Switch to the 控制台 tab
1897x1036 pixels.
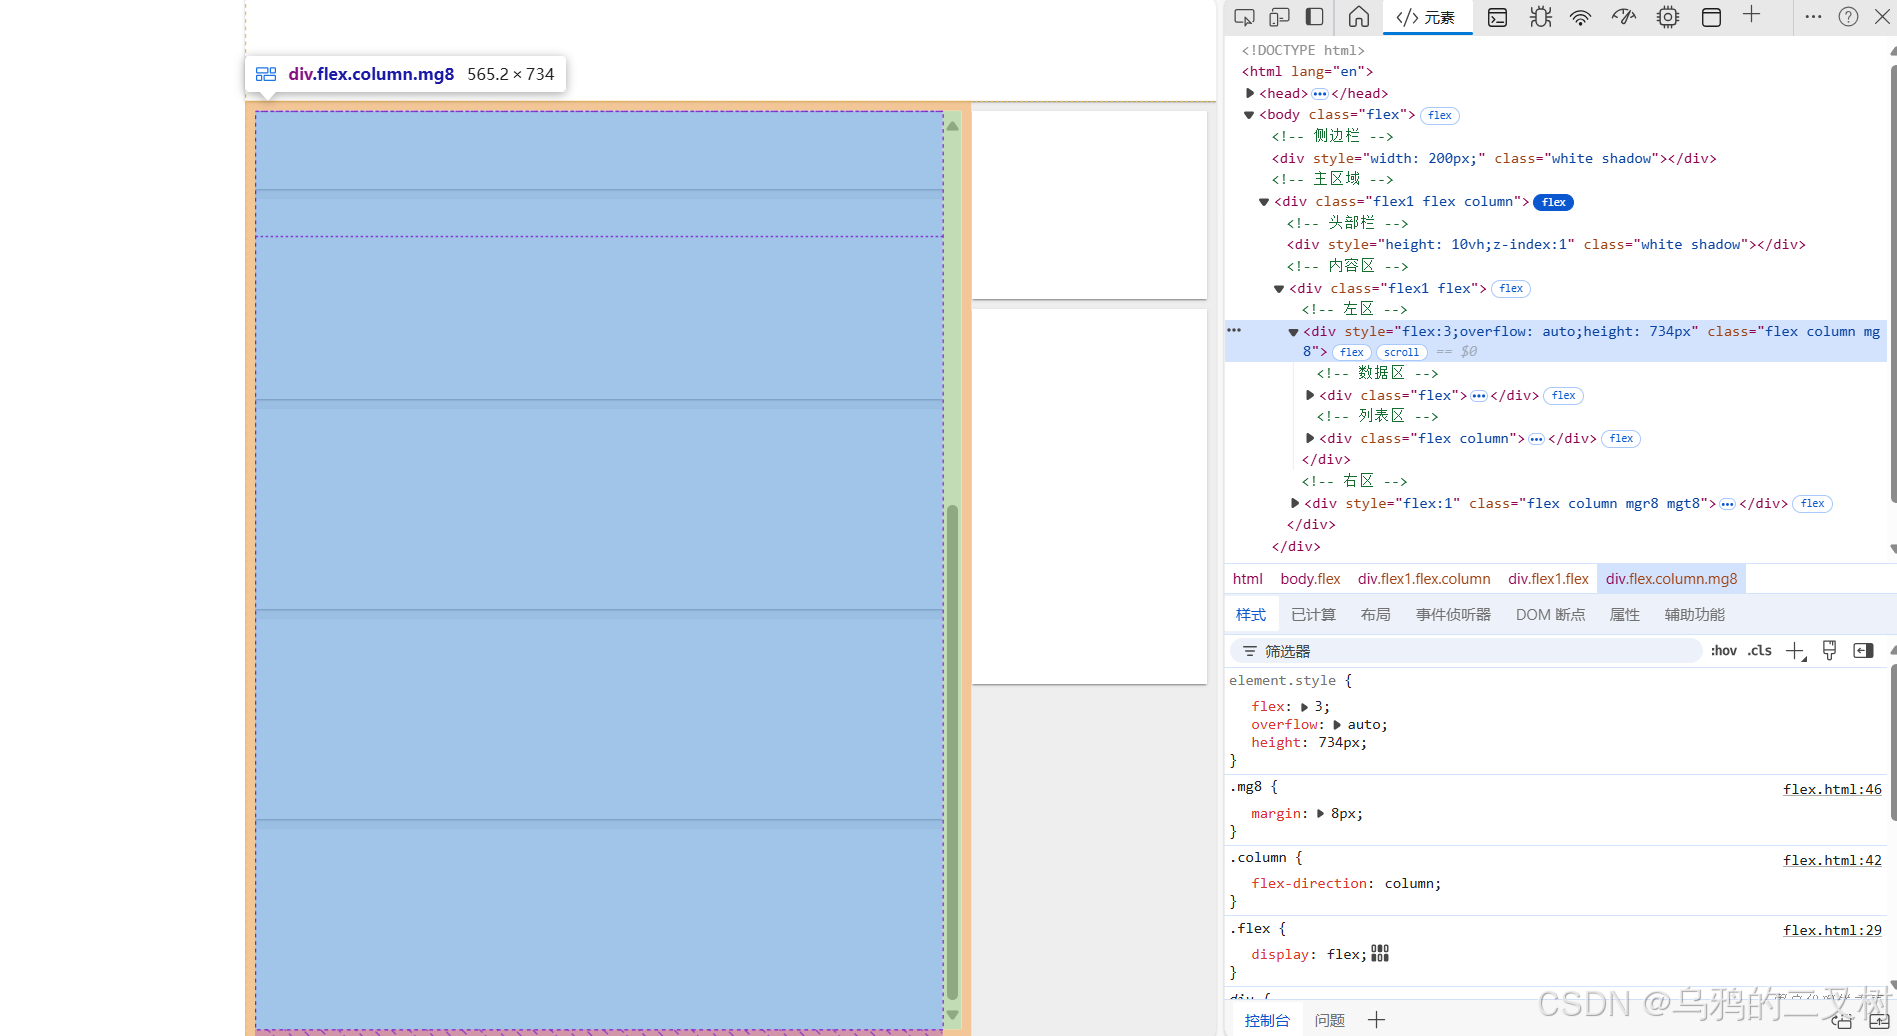tap(1266, 1019)
